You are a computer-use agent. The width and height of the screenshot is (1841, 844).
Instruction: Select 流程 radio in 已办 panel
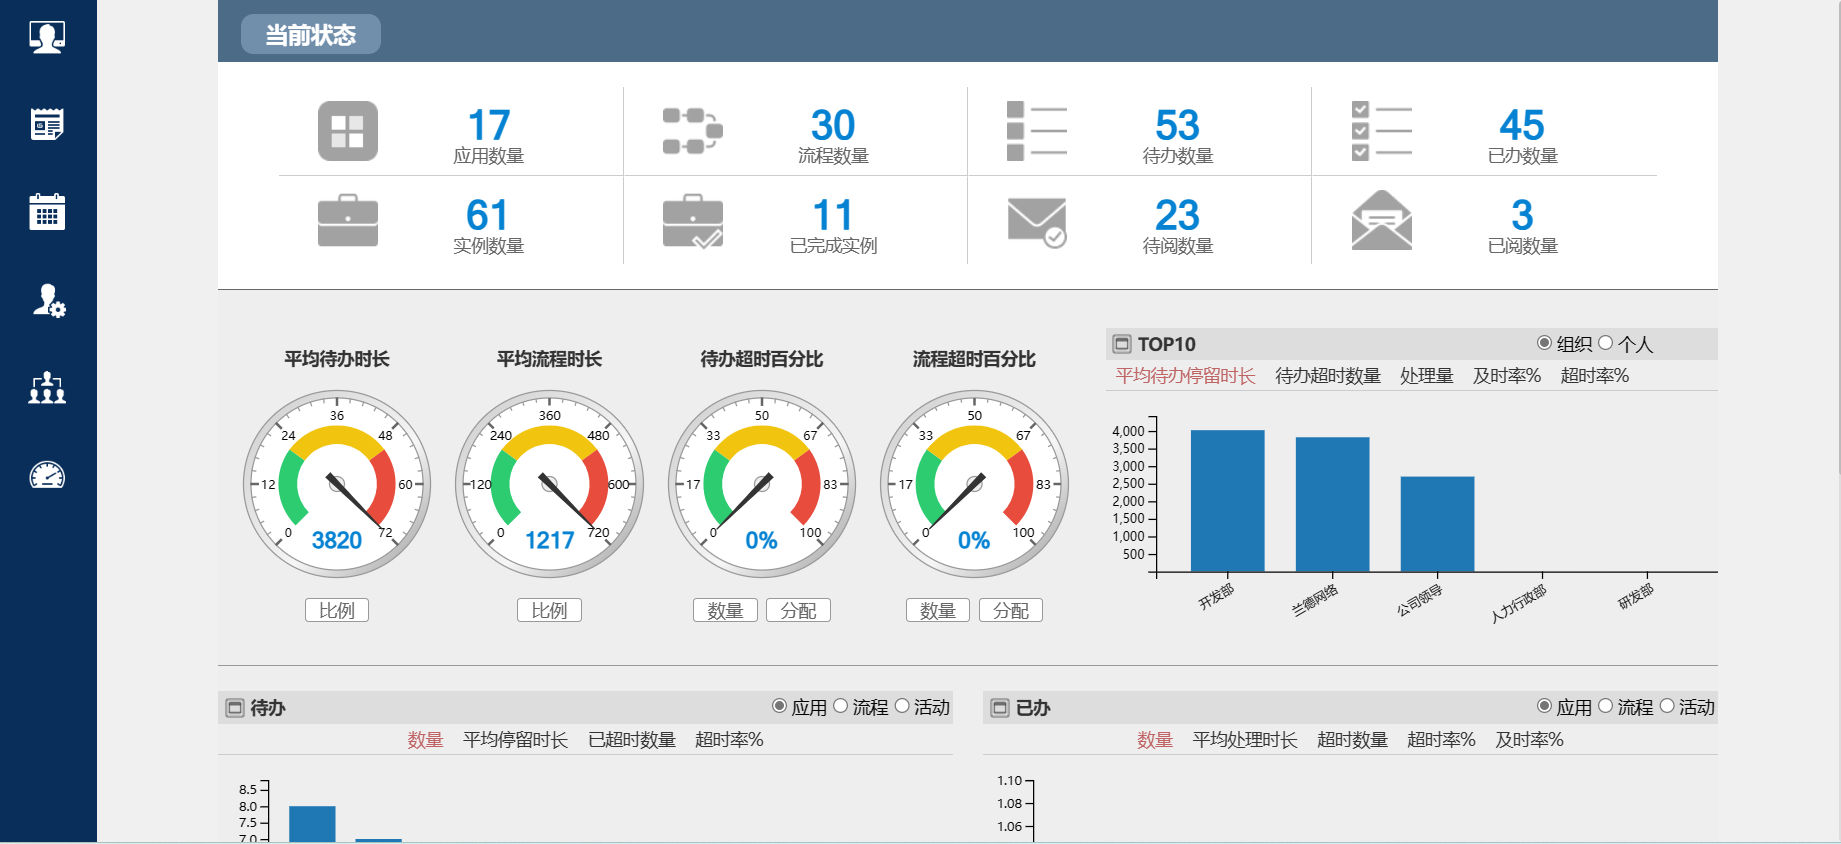tap(1606, 706)
